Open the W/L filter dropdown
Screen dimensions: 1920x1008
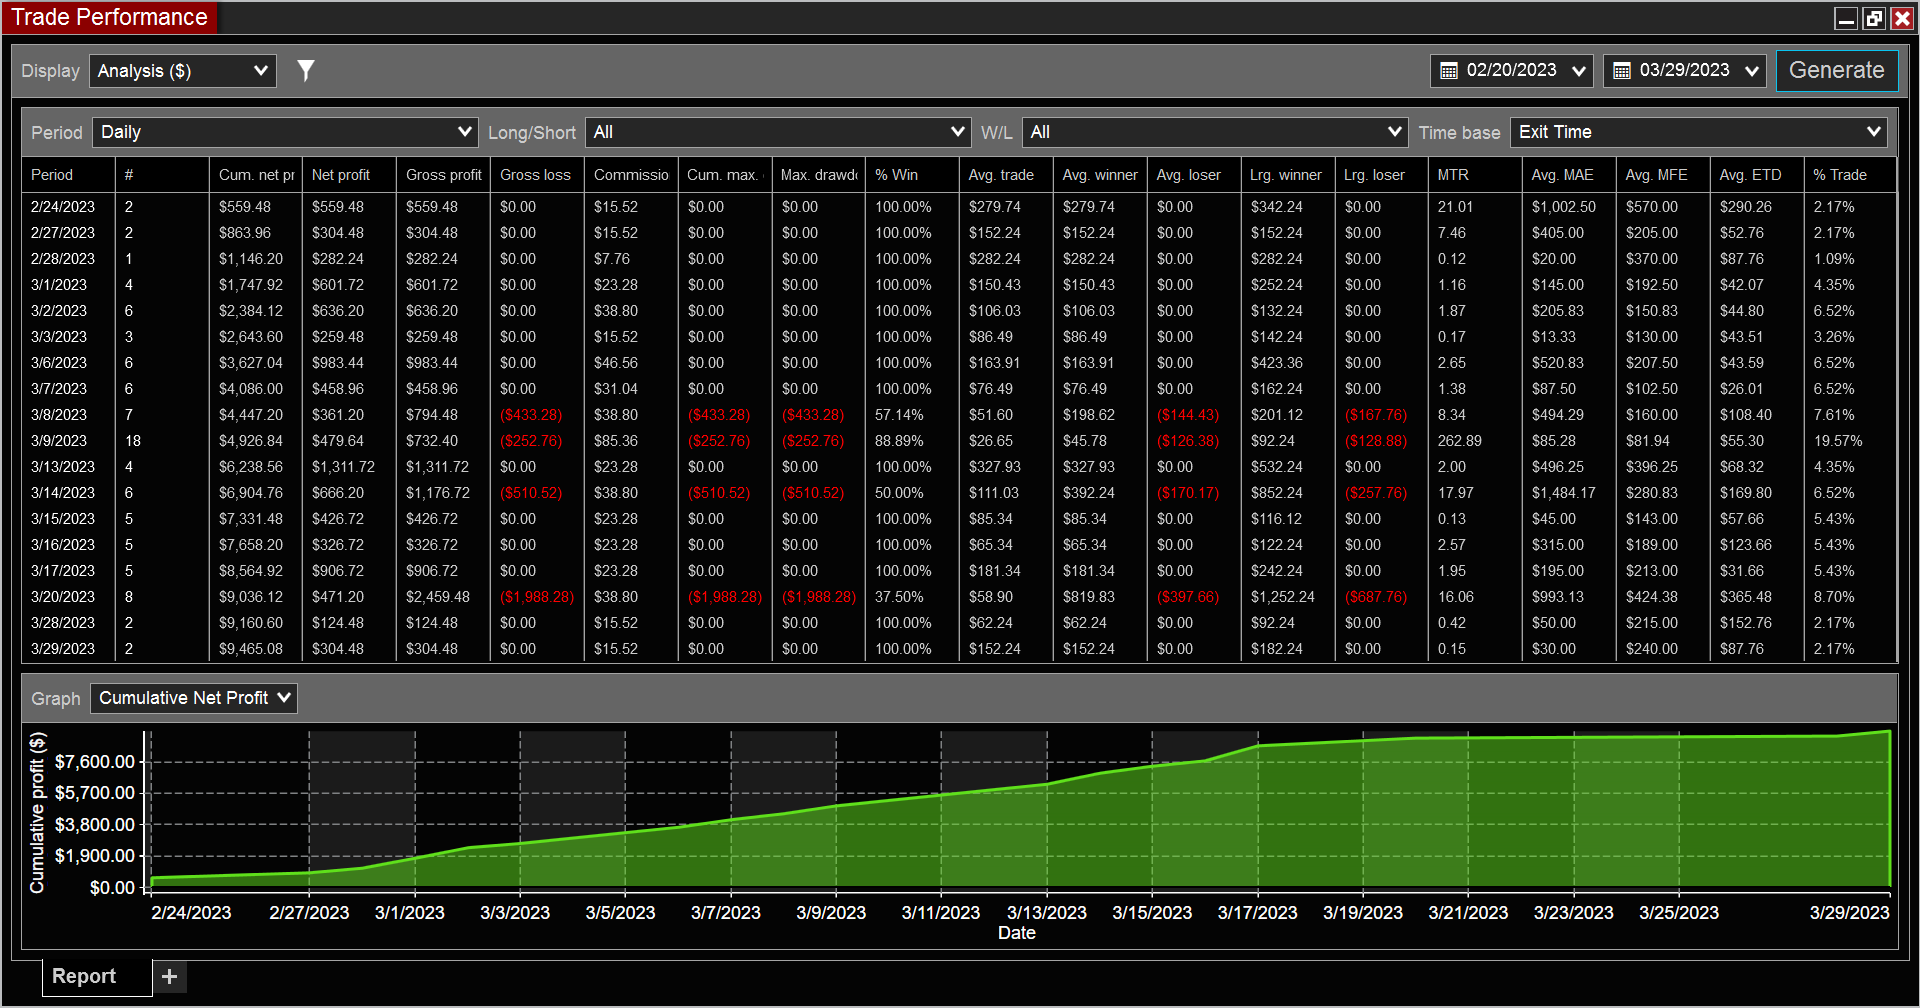coord(1215,132)
